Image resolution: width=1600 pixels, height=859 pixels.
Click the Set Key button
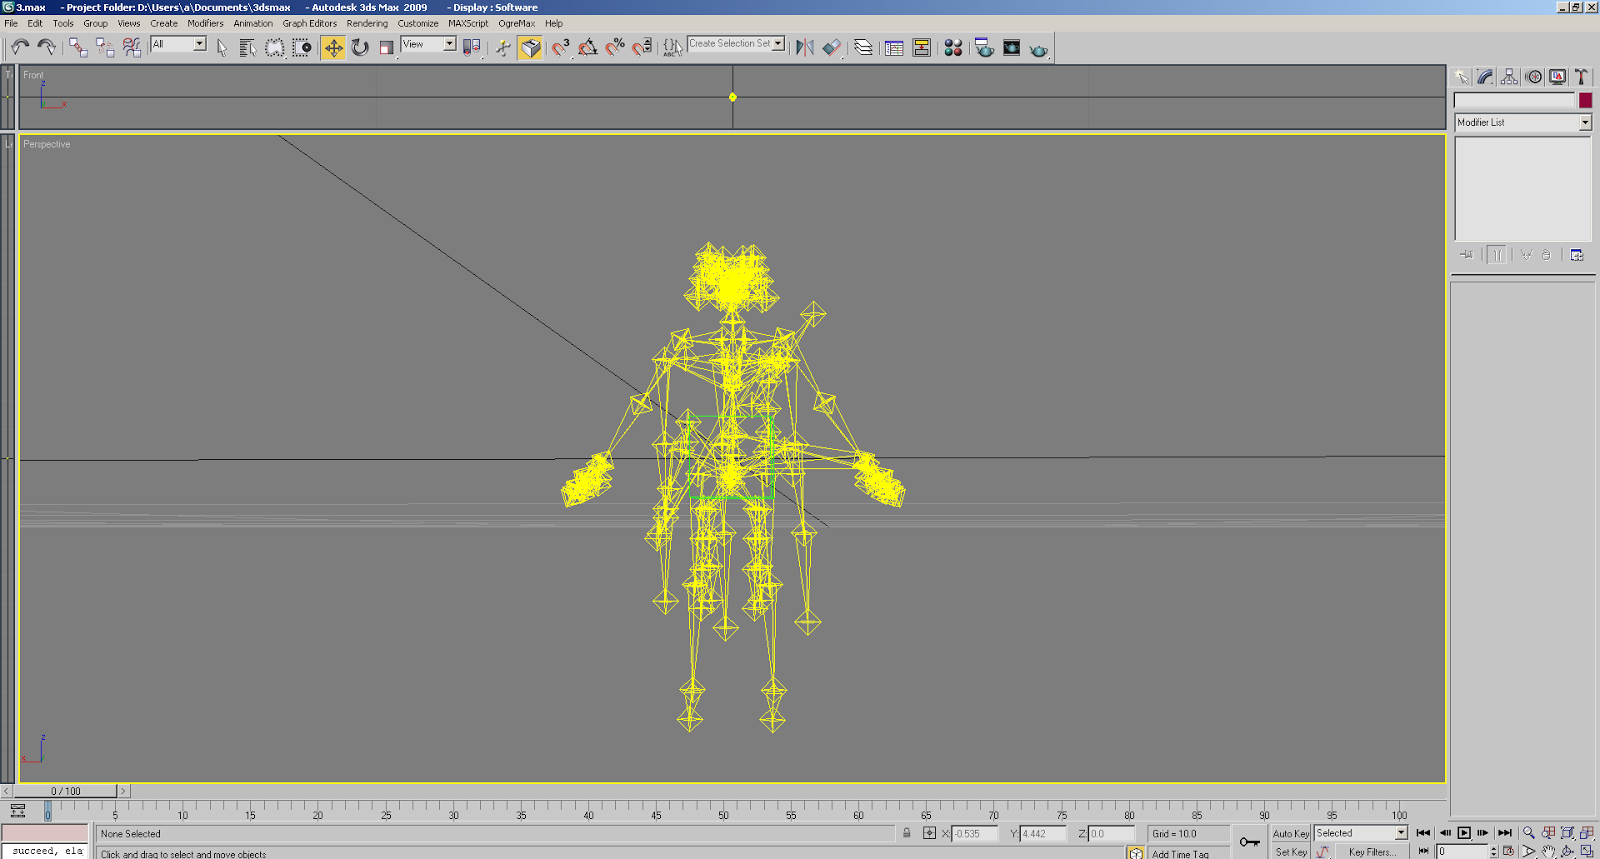(1290, 852)
